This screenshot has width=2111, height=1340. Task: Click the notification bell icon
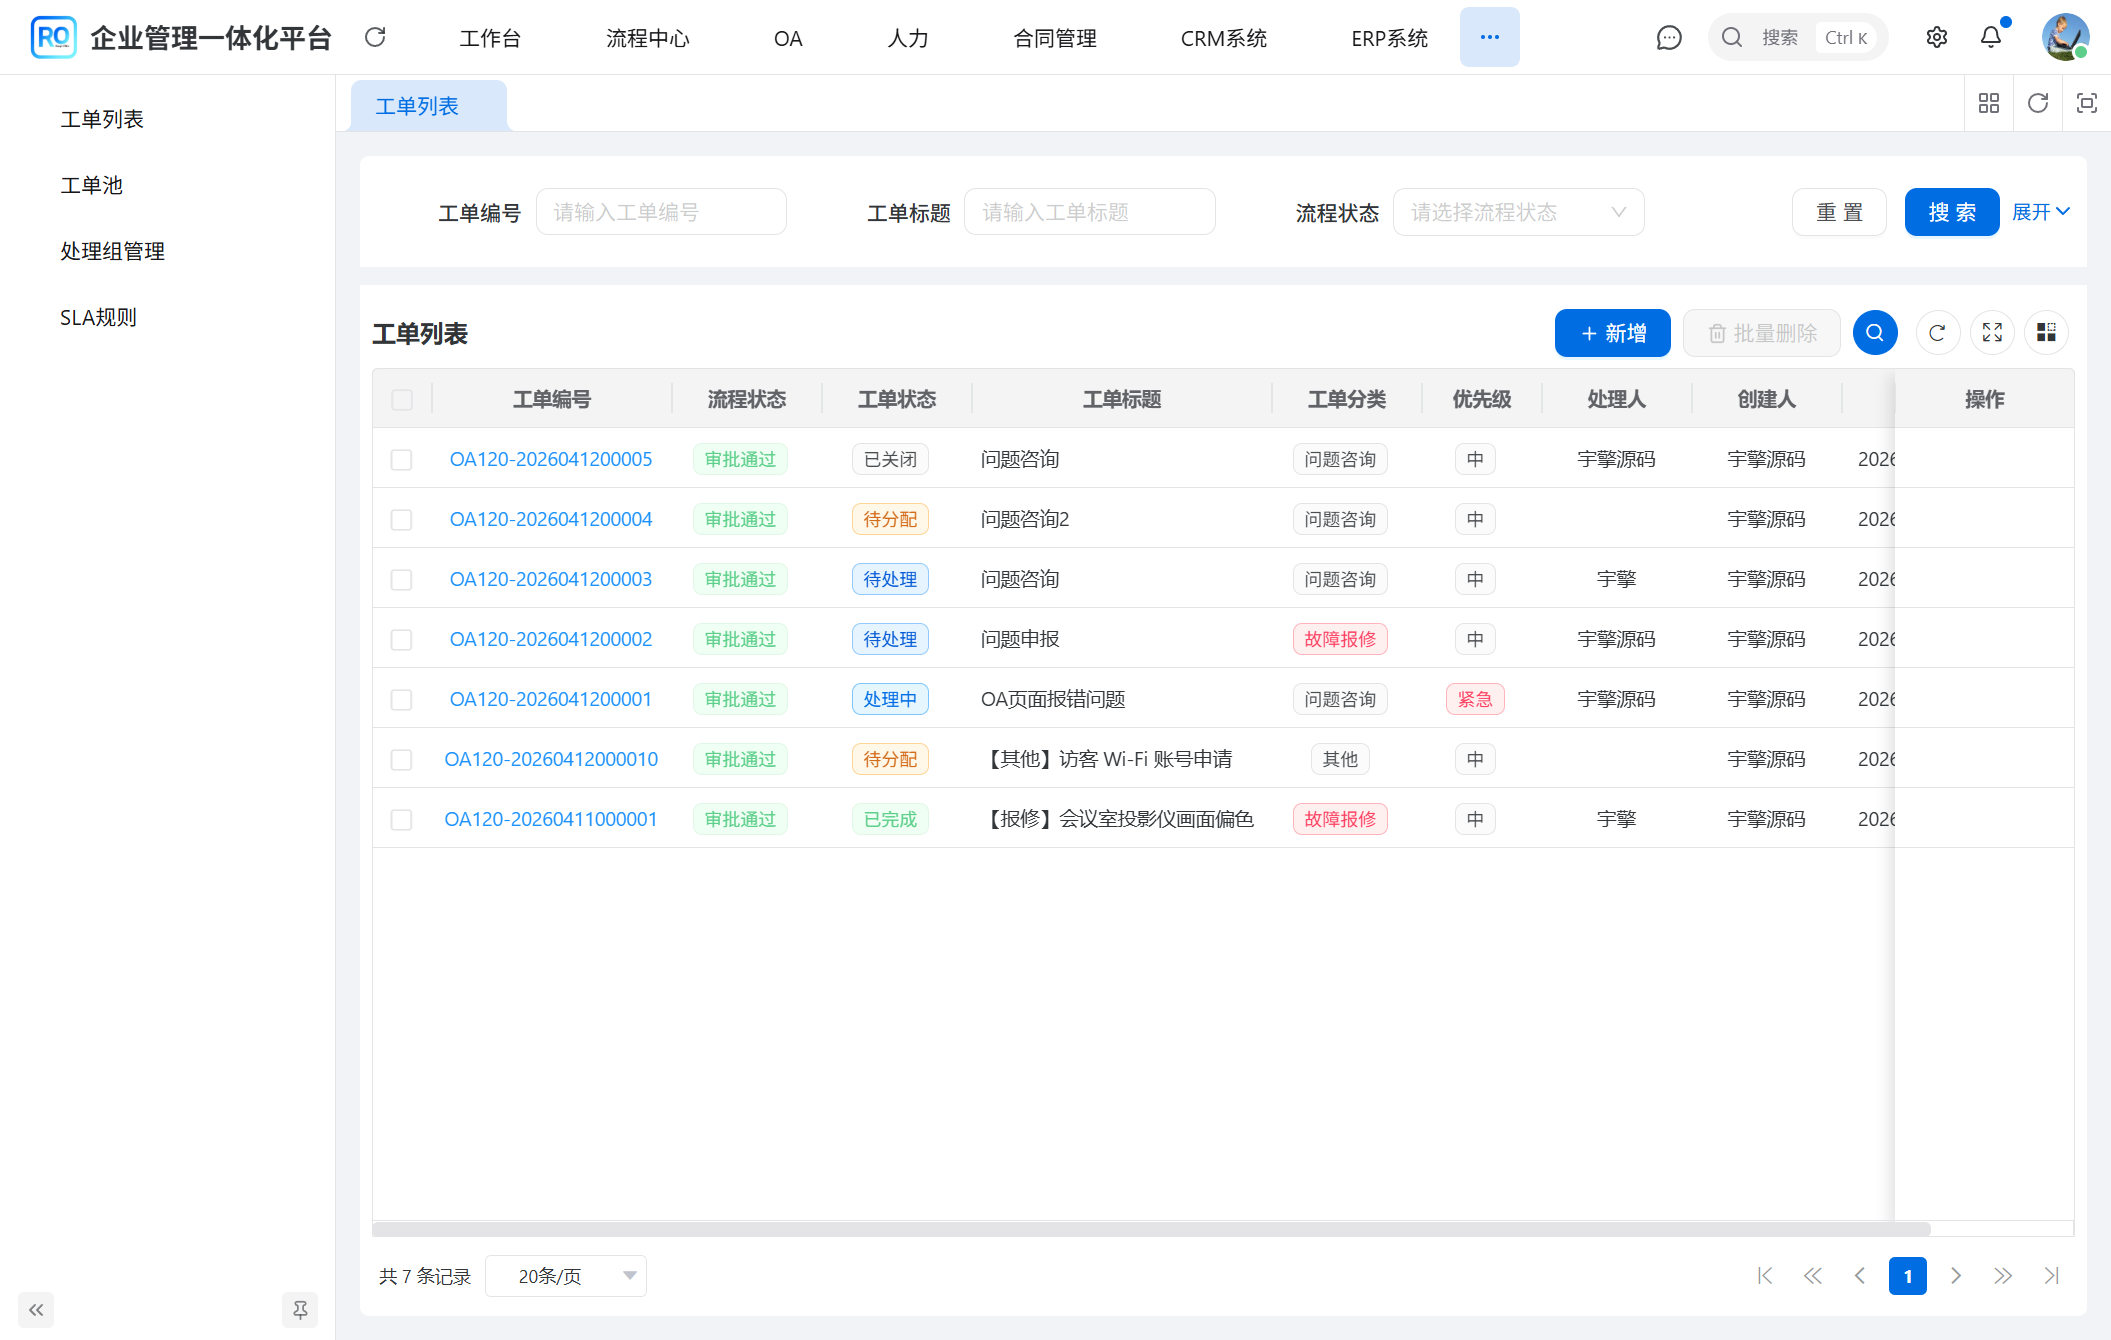(1990, 38)
